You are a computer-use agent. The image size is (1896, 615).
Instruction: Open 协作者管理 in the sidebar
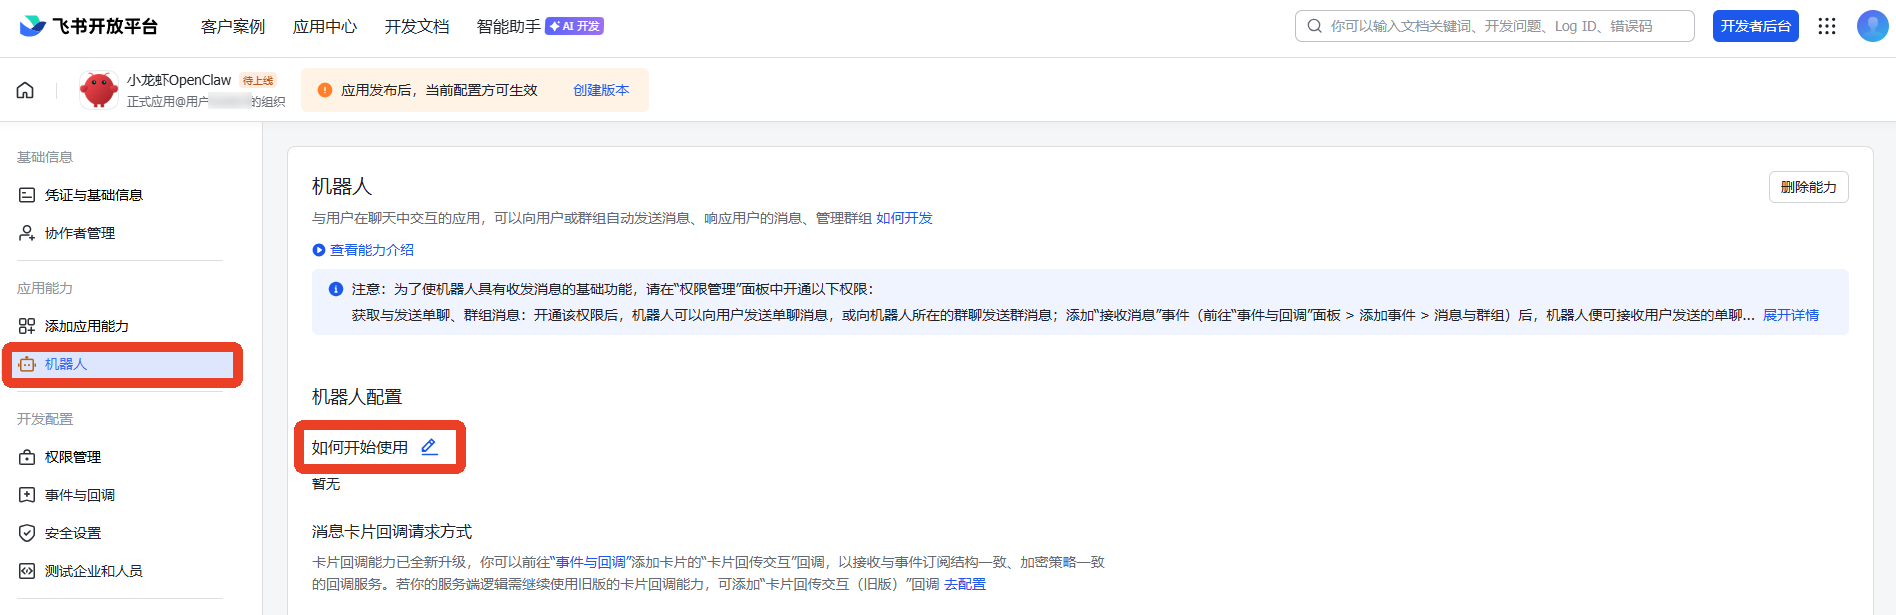click(79, 233)
